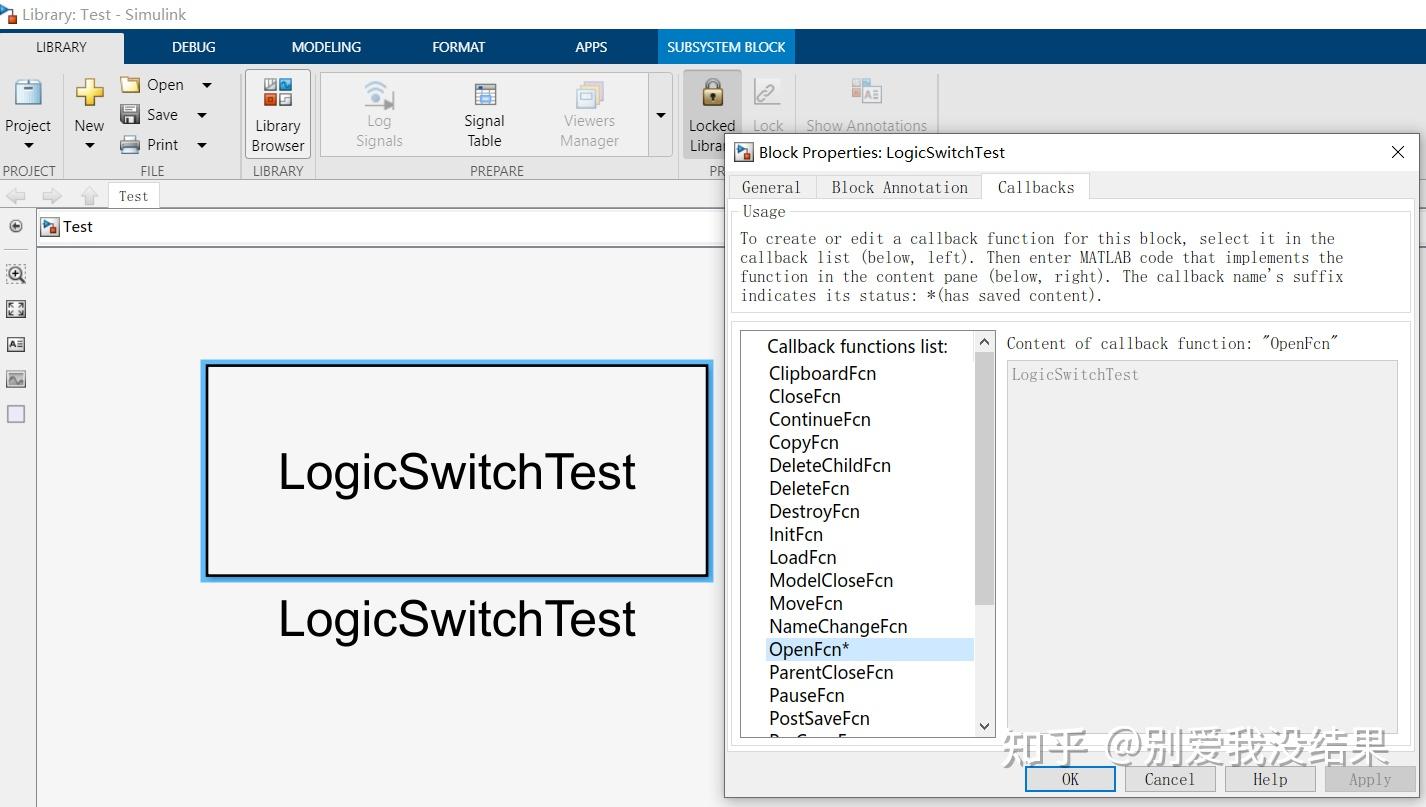Switch to the FORMAT ribbon tab

coord(458,47)
